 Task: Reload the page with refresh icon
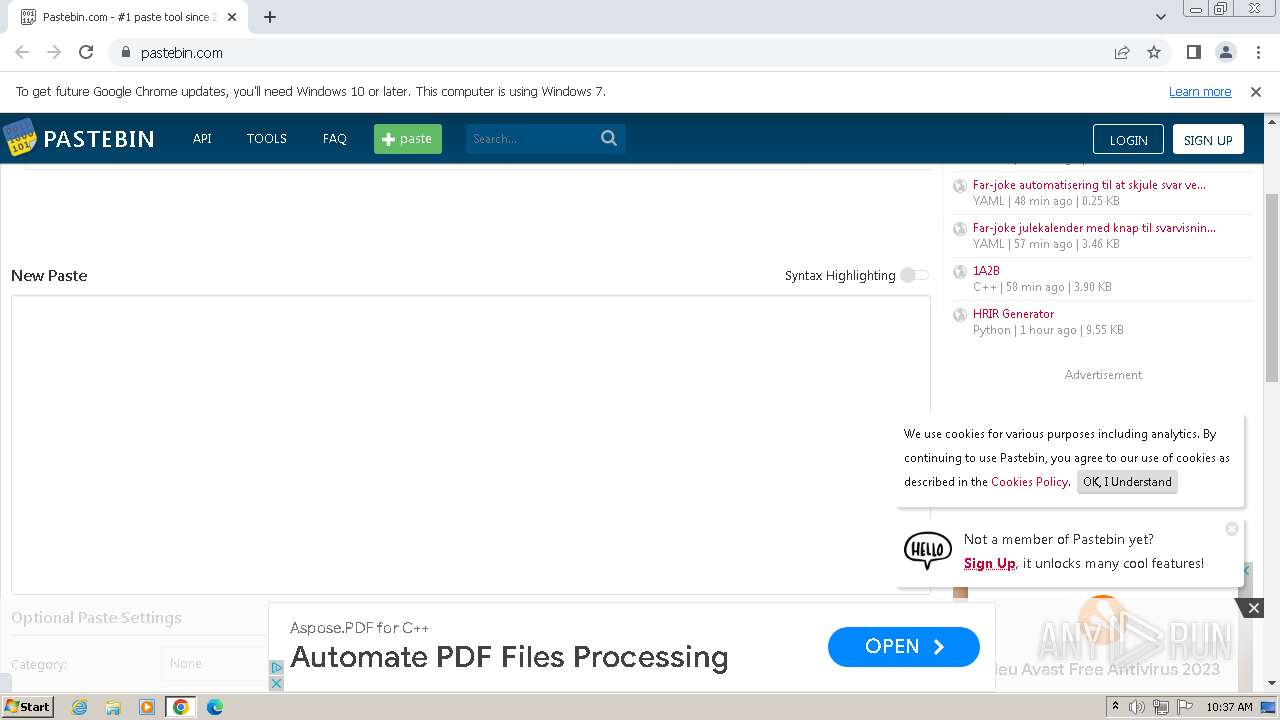click(86, 52)
